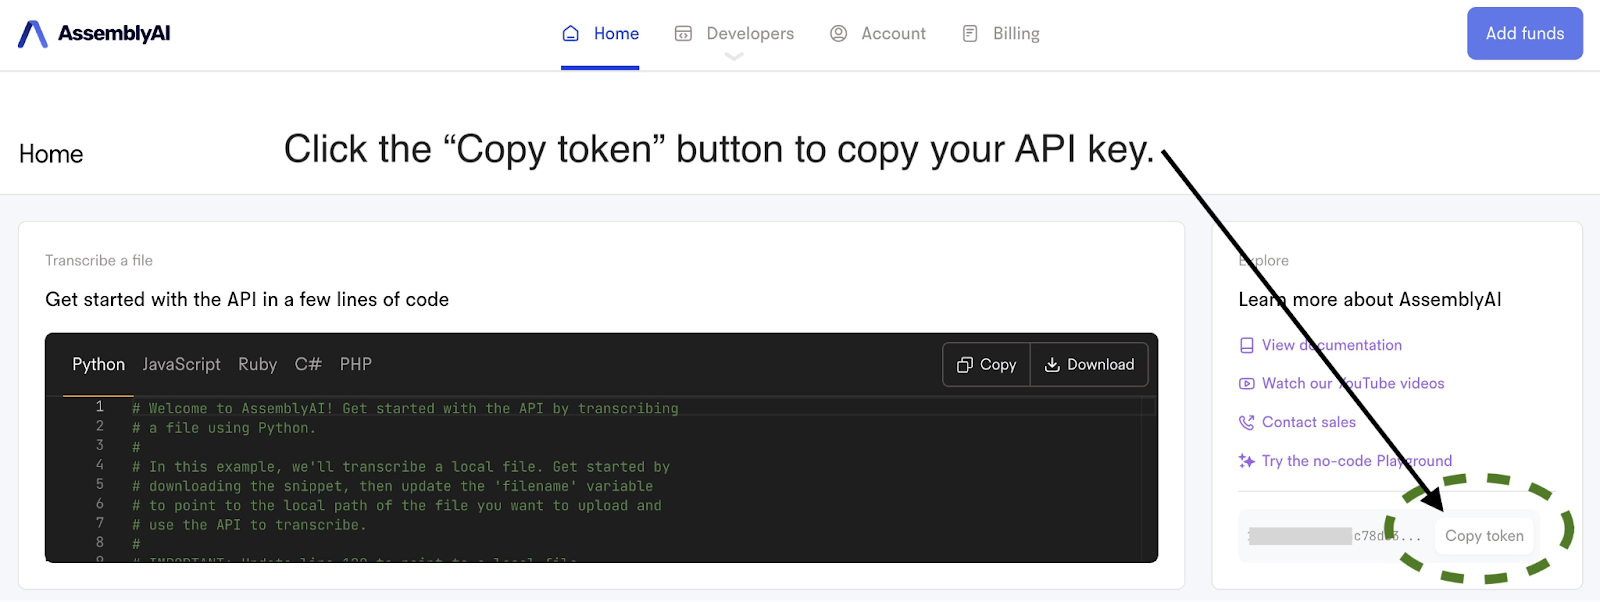Click the Account person icon
This screenshot has height=602, width=1600.
[x=839, y=34]
